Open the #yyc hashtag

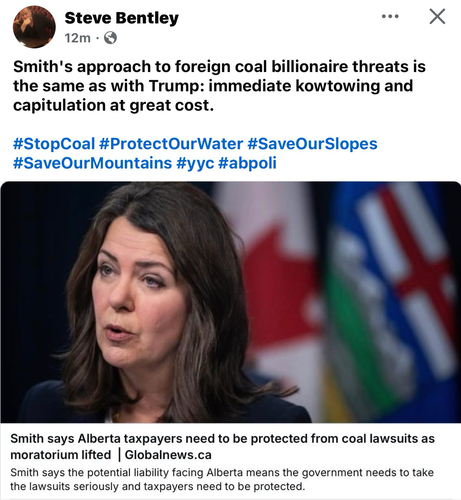coord(195,163)
